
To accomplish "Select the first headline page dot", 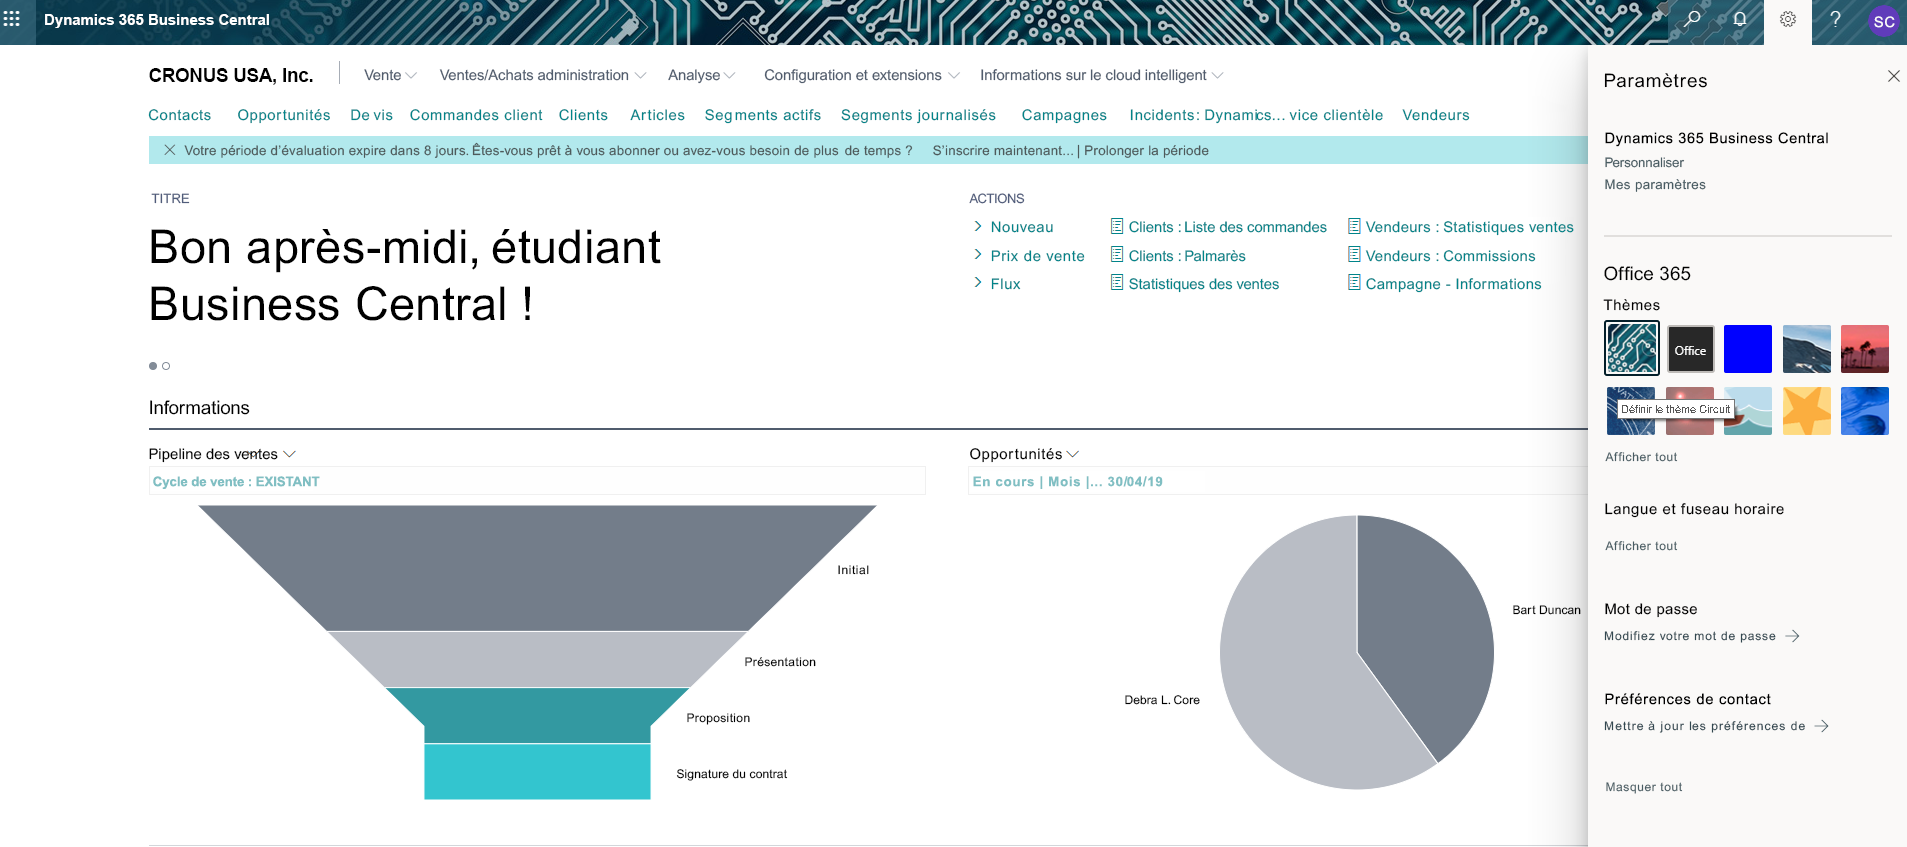I will [153, 366].
